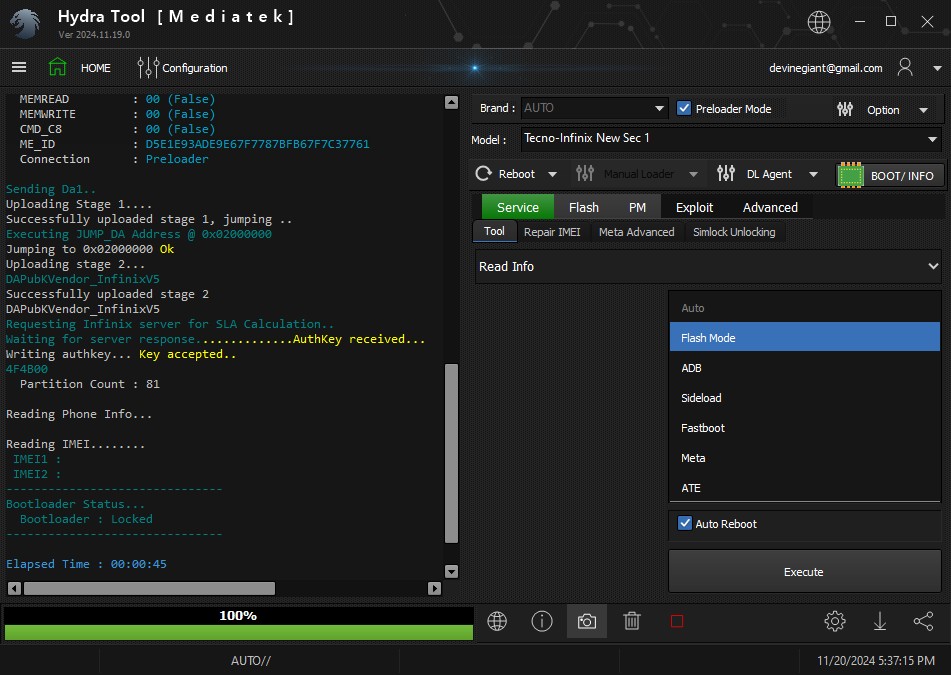This screenshot has width=951, height=675.
Task: Click the log scroll right arrow
Action: pos(434,588)
